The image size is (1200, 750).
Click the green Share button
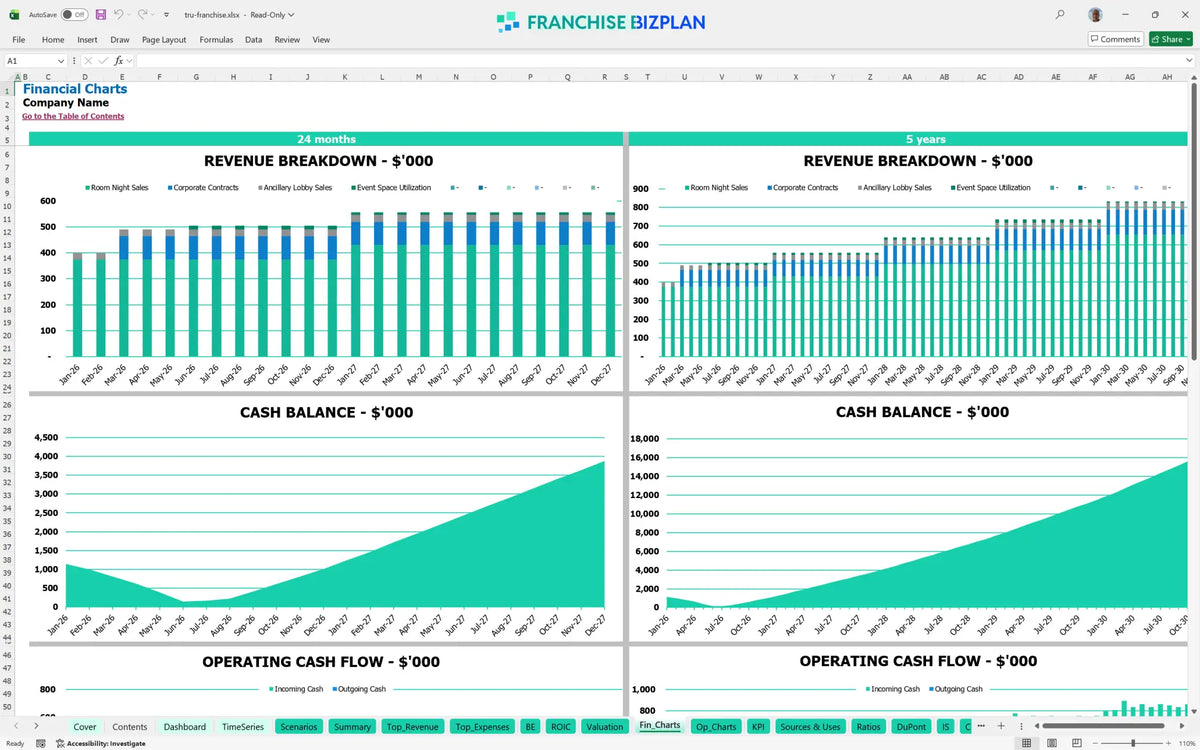click(1170, 39)
